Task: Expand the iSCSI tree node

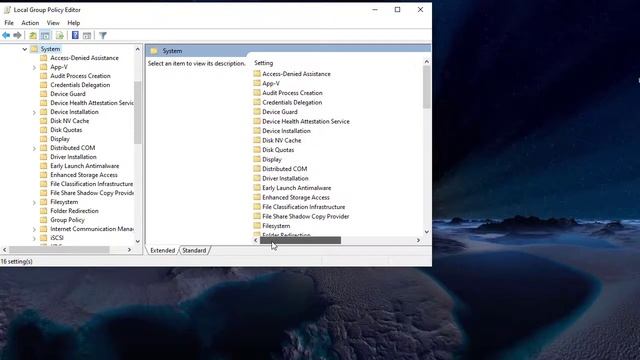Action: (34, 238)
